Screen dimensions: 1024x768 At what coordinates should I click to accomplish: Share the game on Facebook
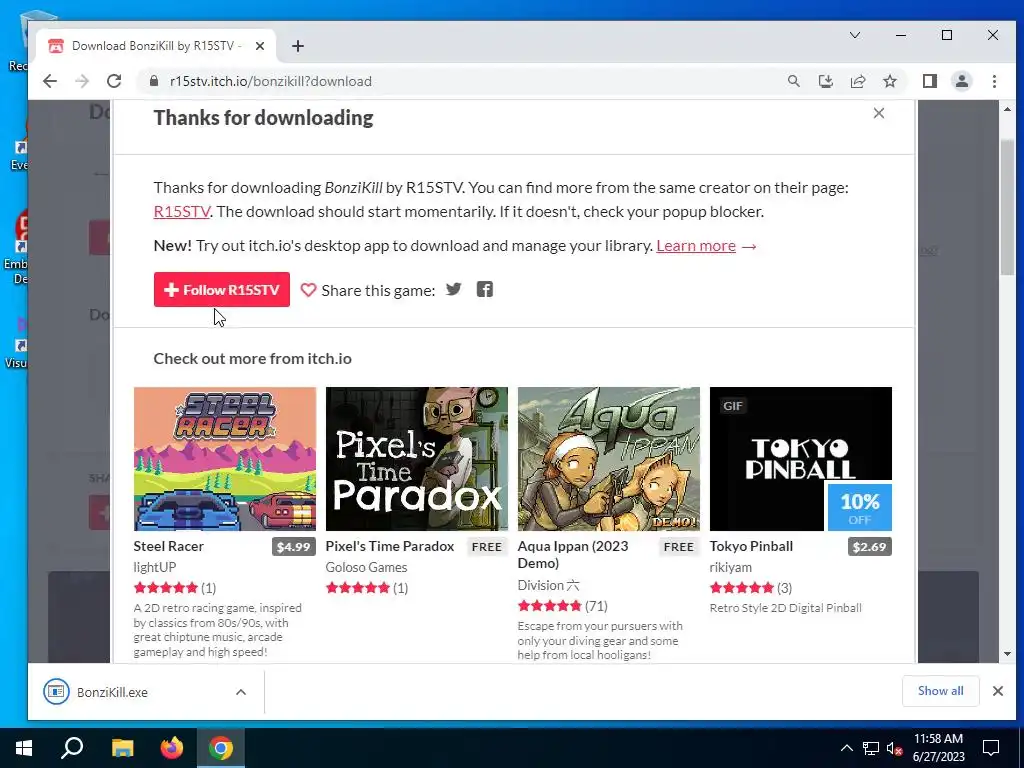485,289
